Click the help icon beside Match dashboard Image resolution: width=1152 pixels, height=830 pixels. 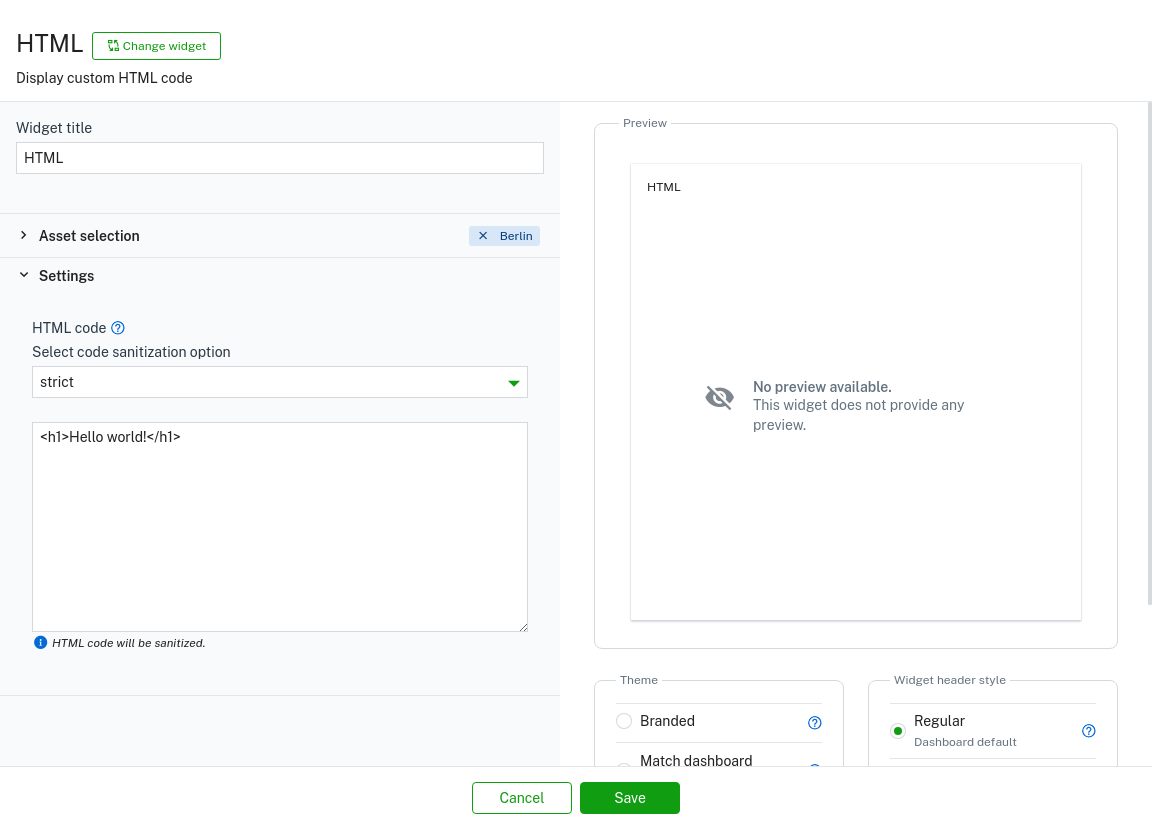815,770
